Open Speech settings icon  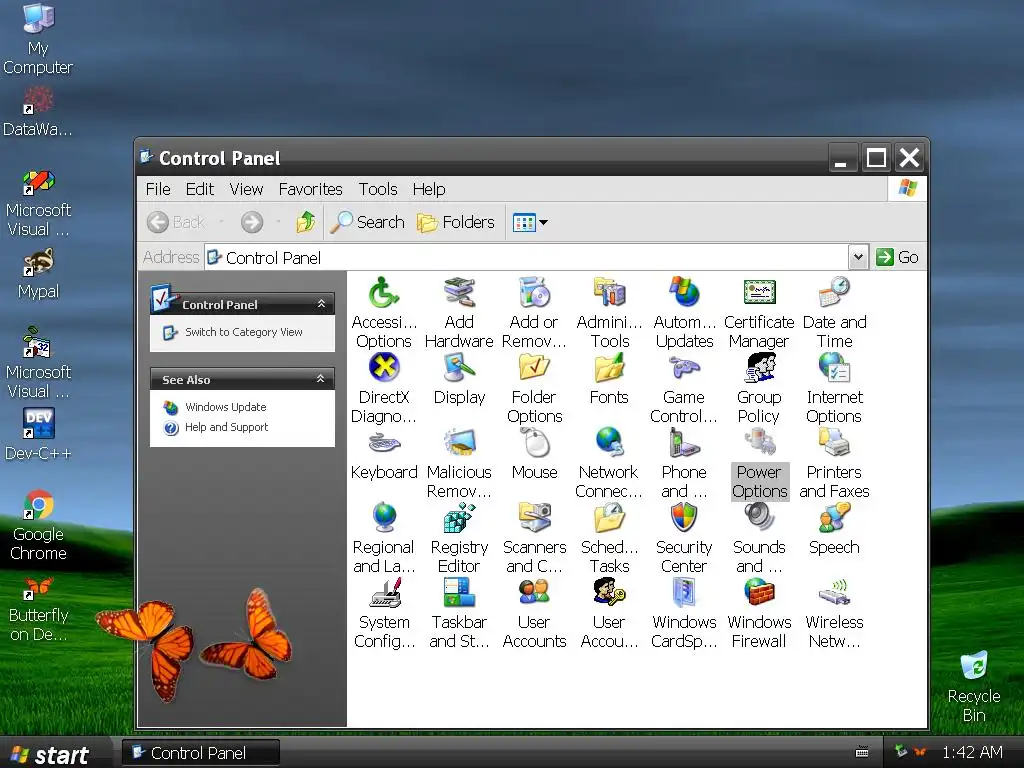[834, 518]
